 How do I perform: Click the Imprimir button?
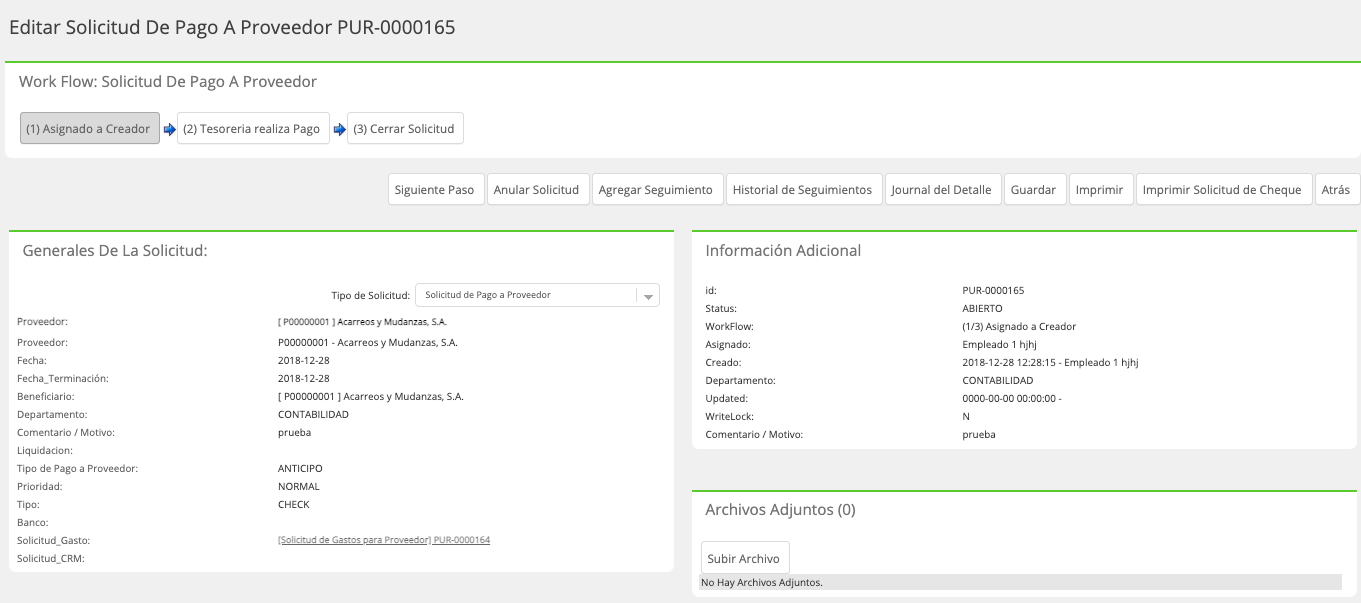[x=1100, y=190]
